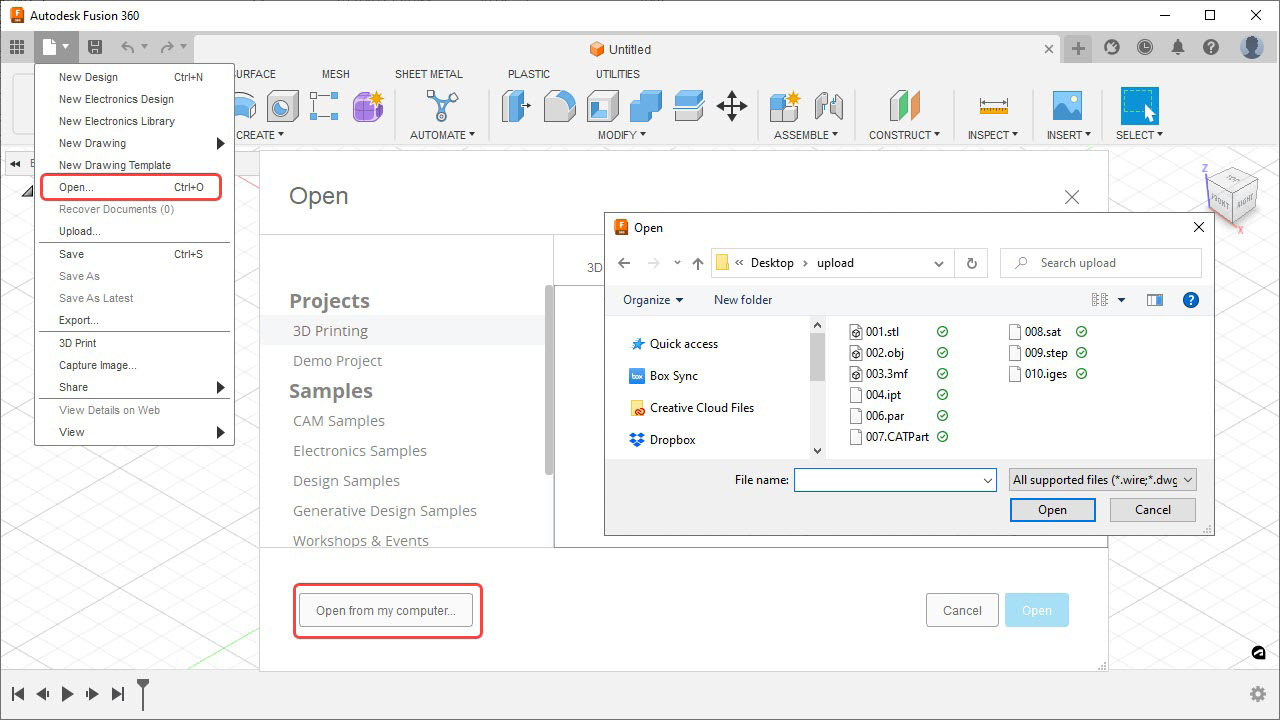Click Cancel in the Fusion Open panel
1280x720 pixels.
pos(962,610)
